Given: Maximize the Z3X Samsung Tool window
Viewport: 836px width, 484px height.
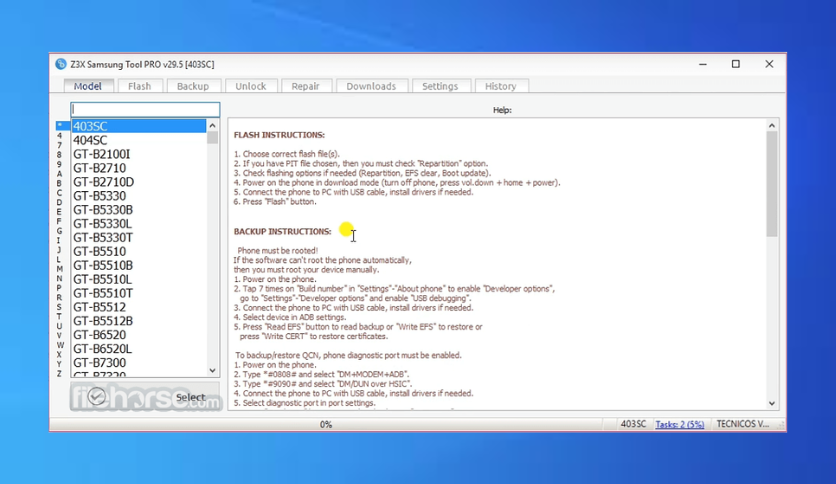Looking at the screenshot, I should click(x=736, y=64).
